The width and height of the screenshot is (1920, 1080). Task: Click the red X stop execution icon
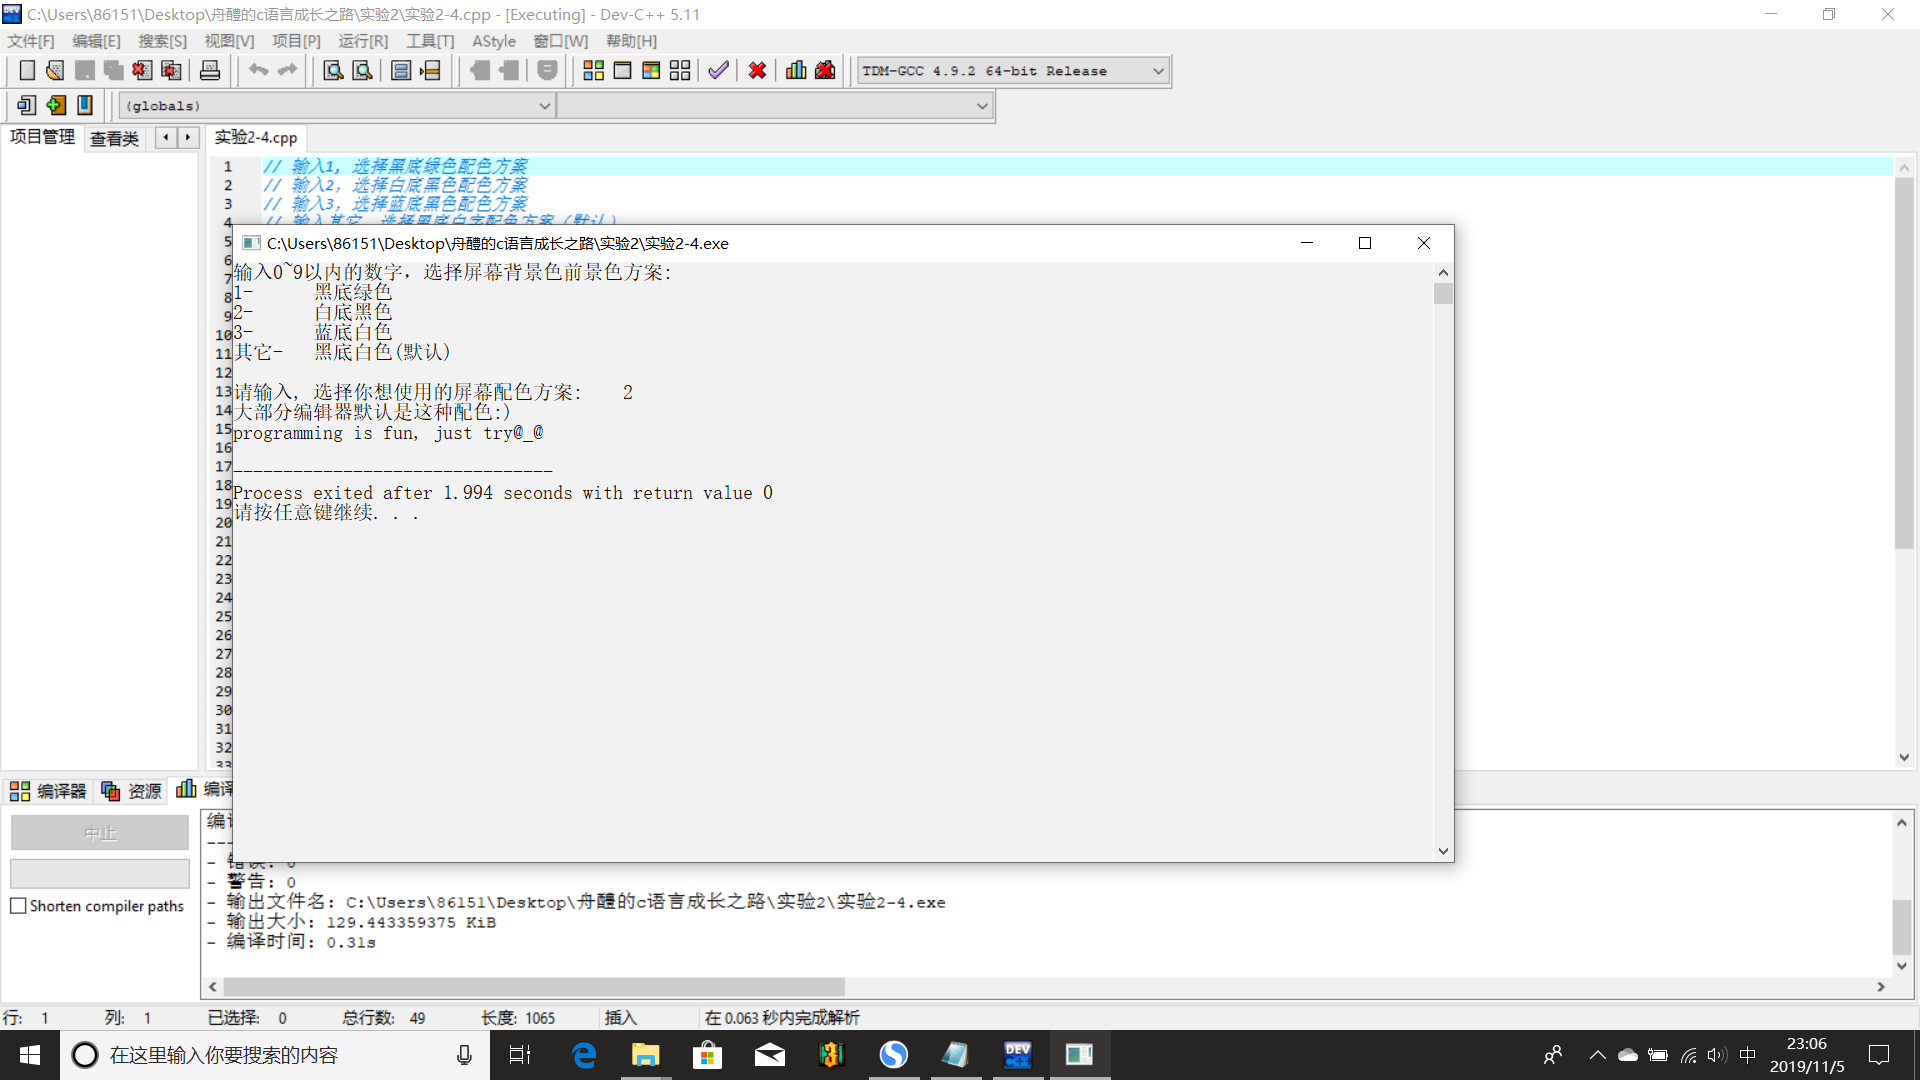click(x=757, y=70)
